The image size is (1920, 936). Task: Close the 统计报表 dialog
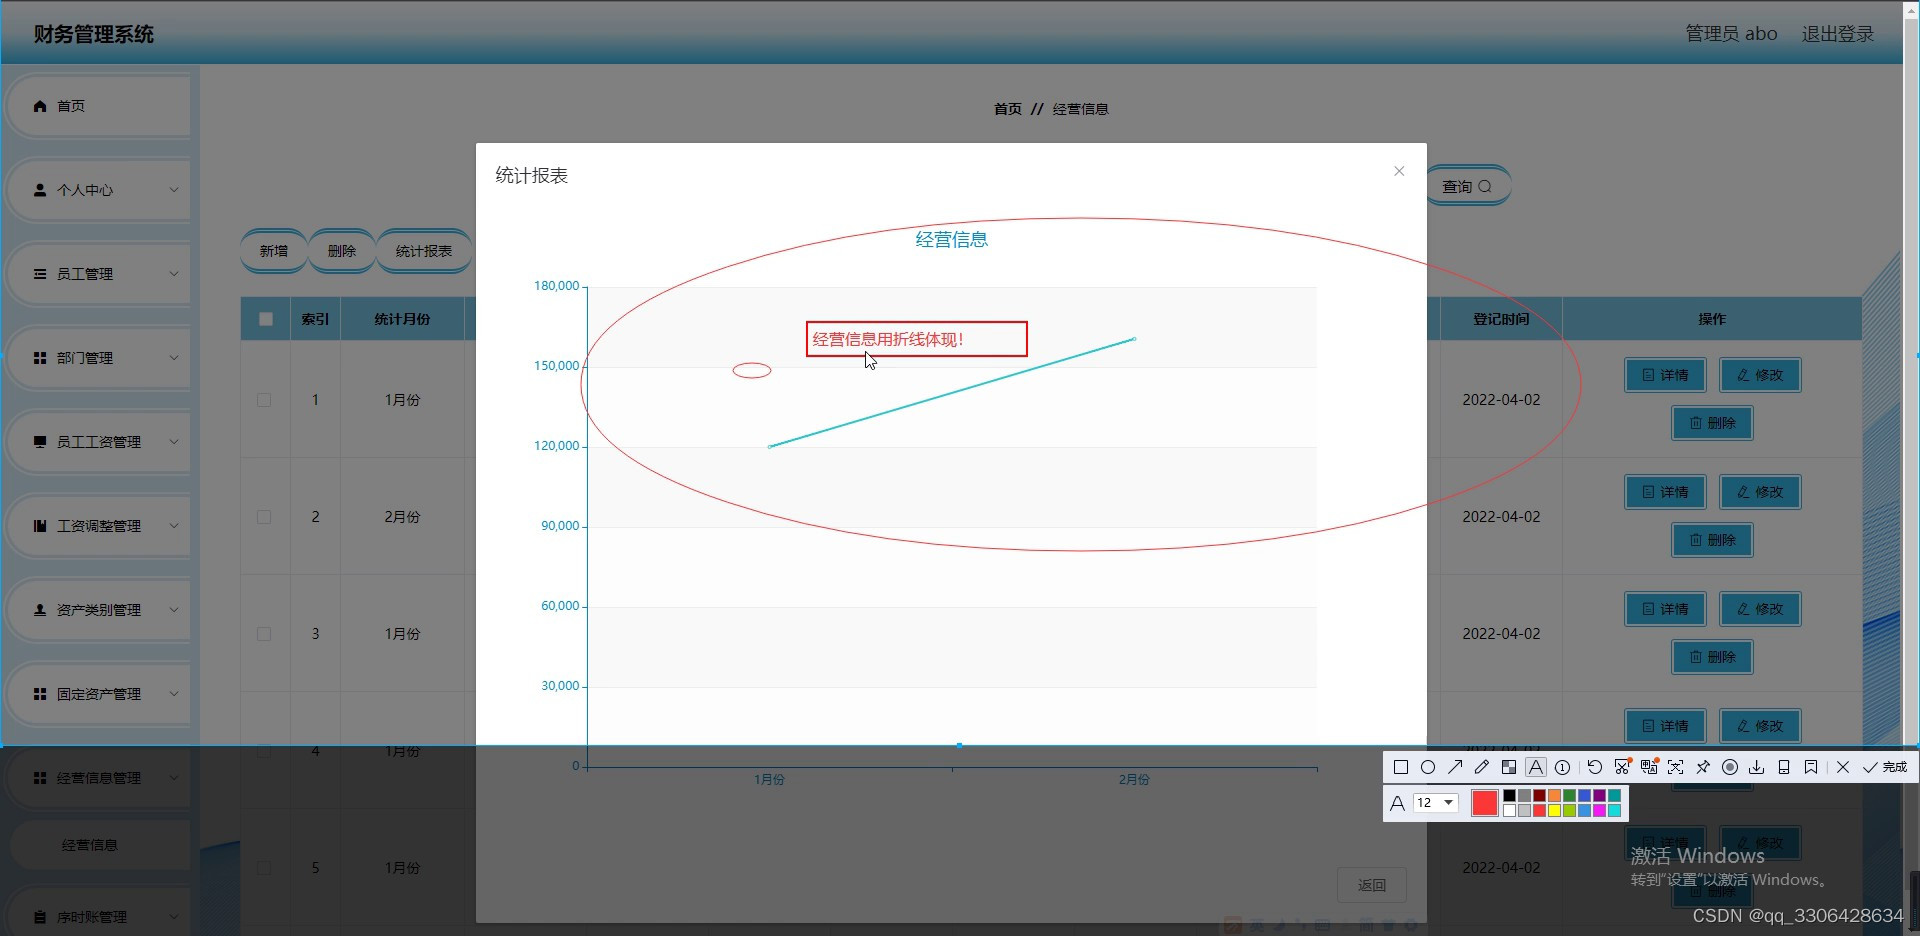1399,171
